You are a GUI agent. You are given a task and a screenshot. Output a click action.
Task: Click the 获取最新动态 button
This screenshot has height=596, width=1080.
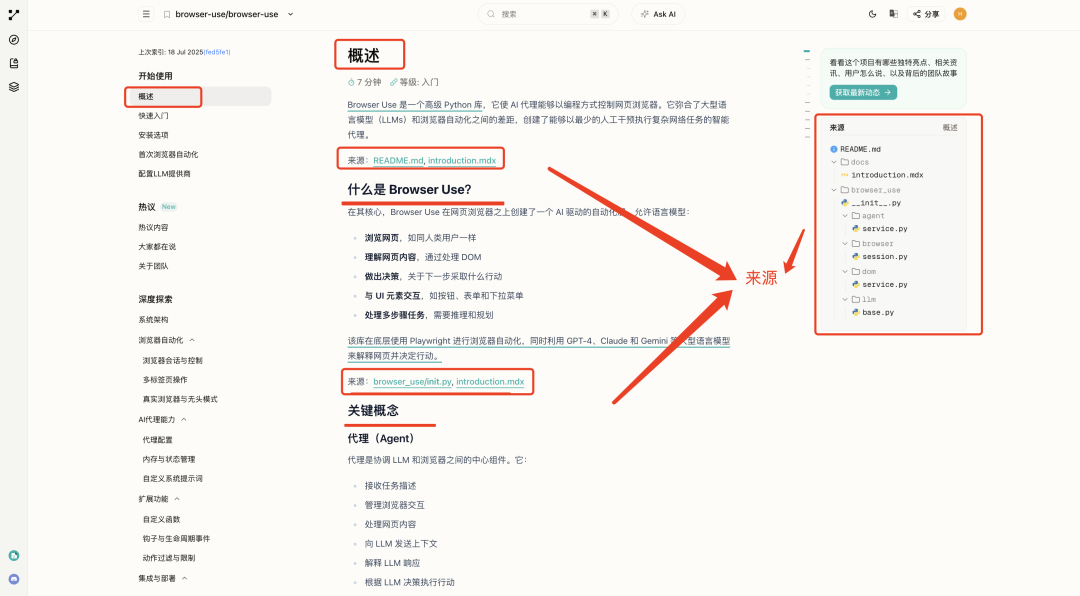(863, 92)
